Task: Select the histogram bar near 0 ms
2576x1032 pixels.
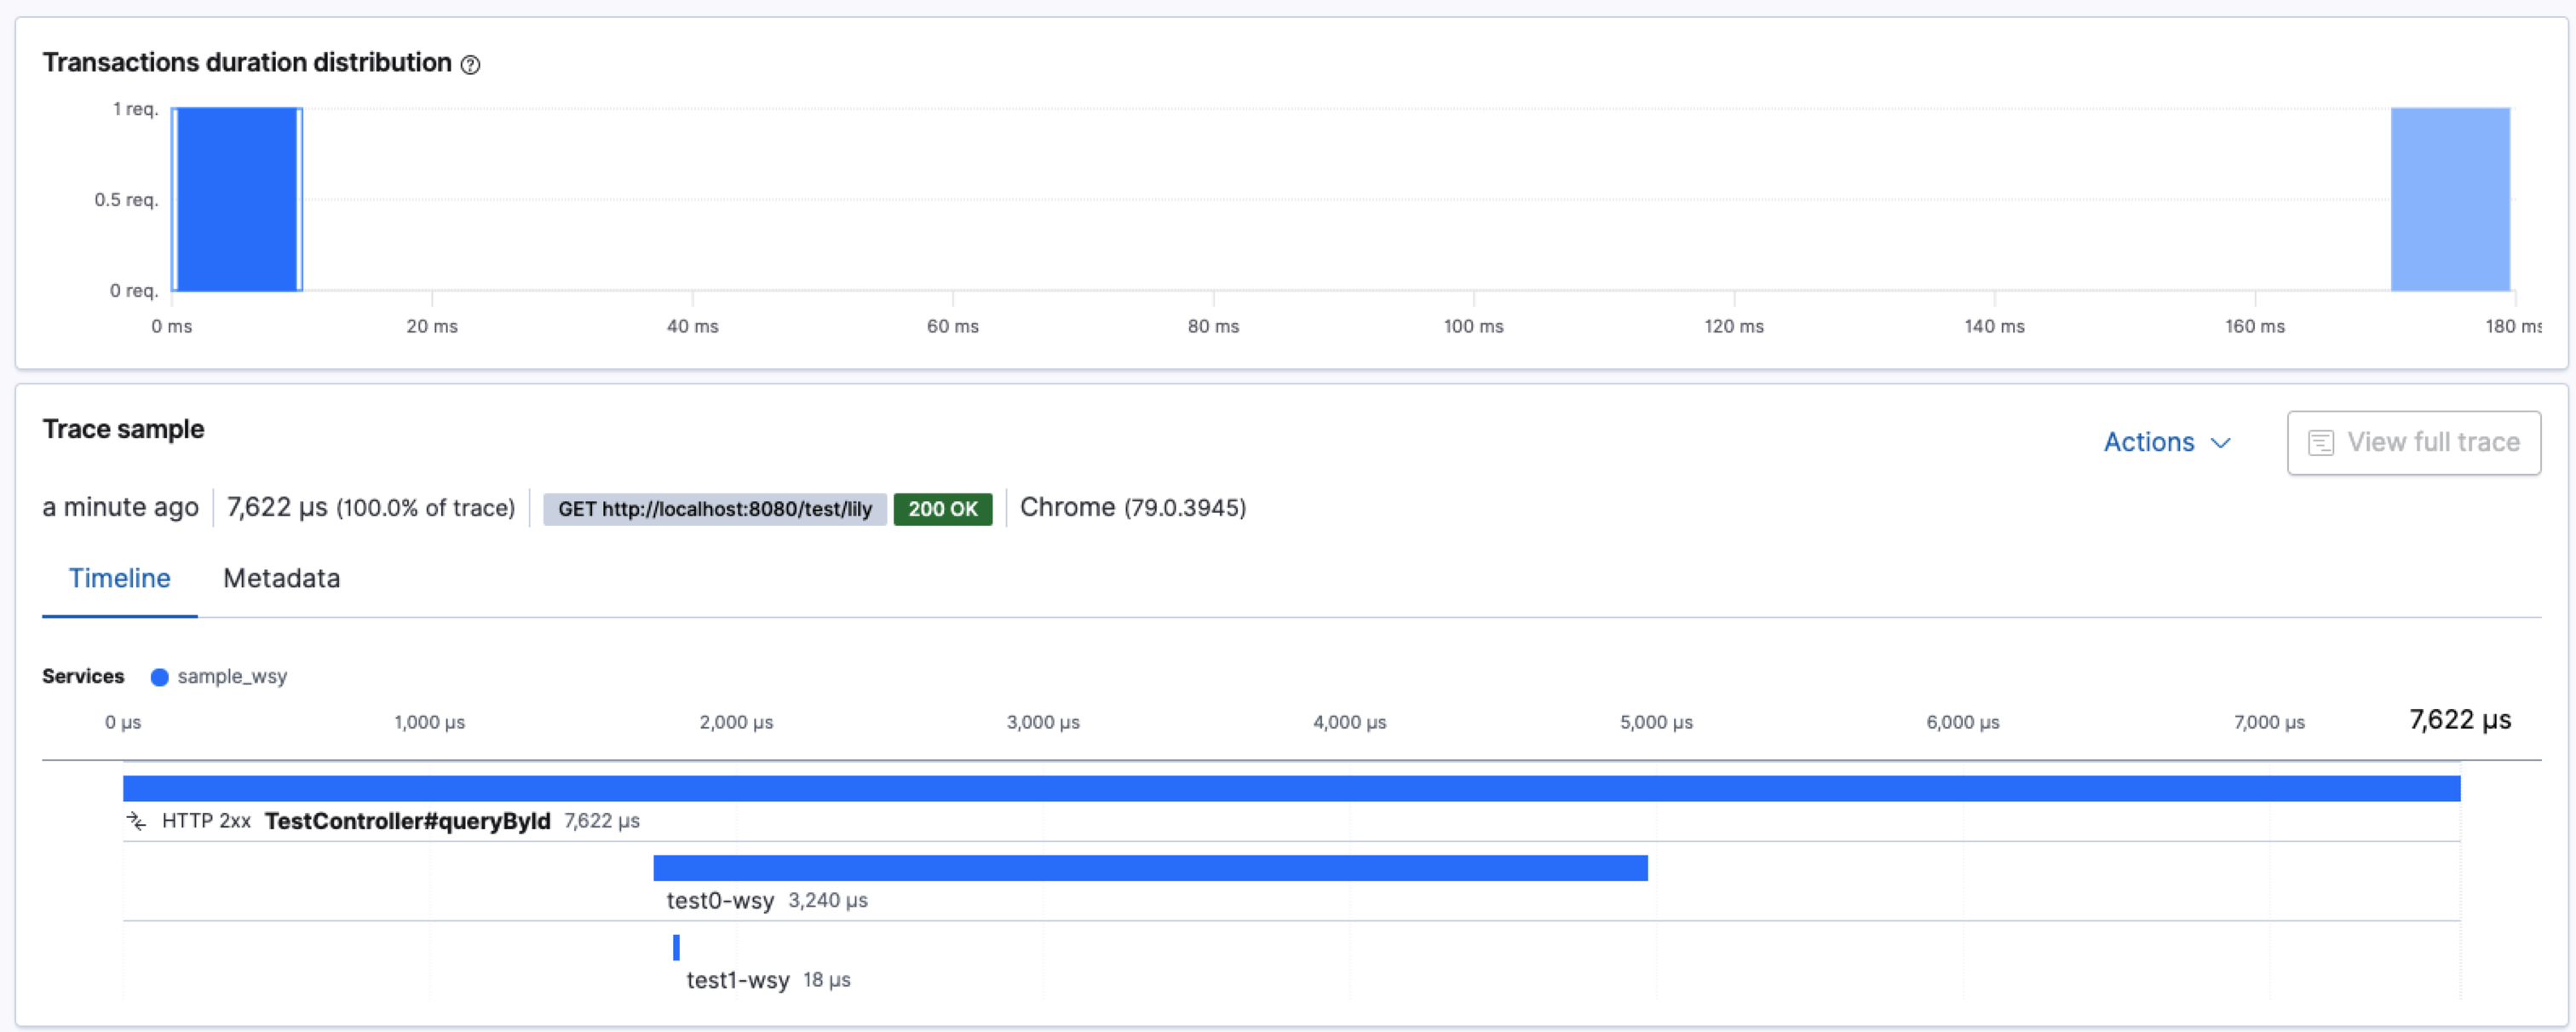Action: coord(236,199)
